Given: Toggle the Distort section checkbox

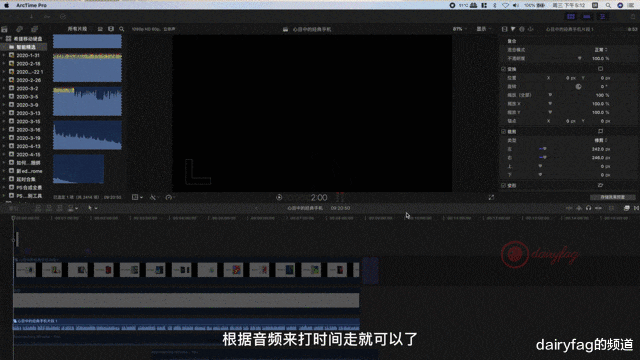Looking at the screenshot, I should click(x=503, y=185).
